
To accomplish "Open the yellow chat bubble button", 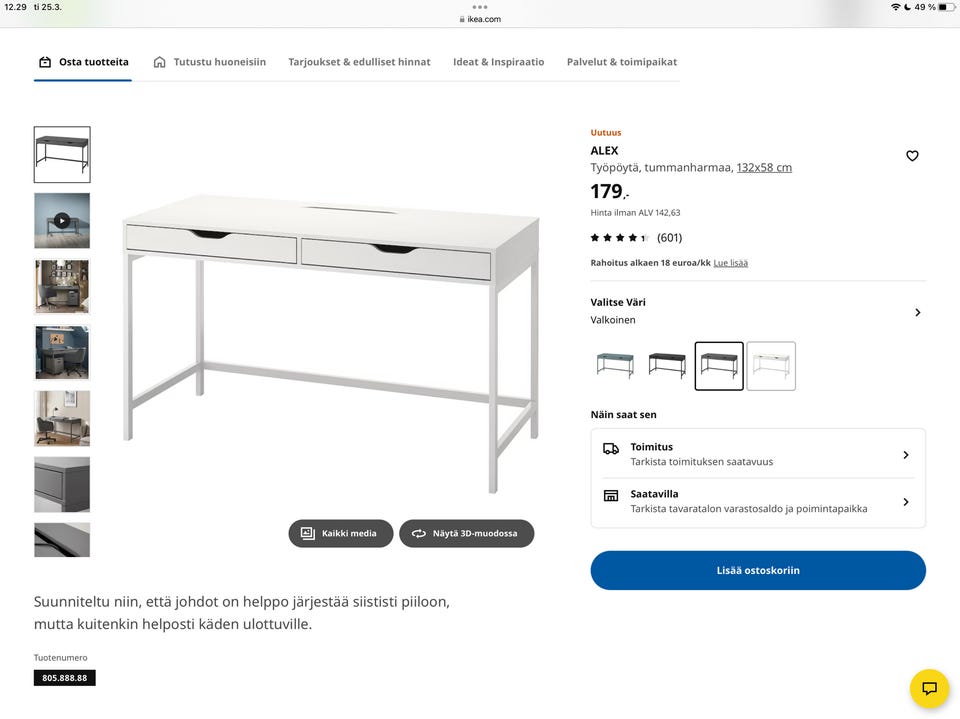I will [x=929, y=688].
